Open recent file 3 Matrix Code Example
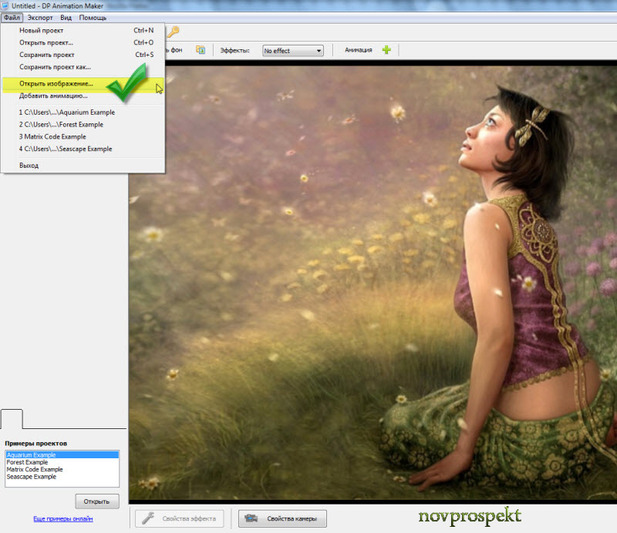617x533 pixels. 83,137
